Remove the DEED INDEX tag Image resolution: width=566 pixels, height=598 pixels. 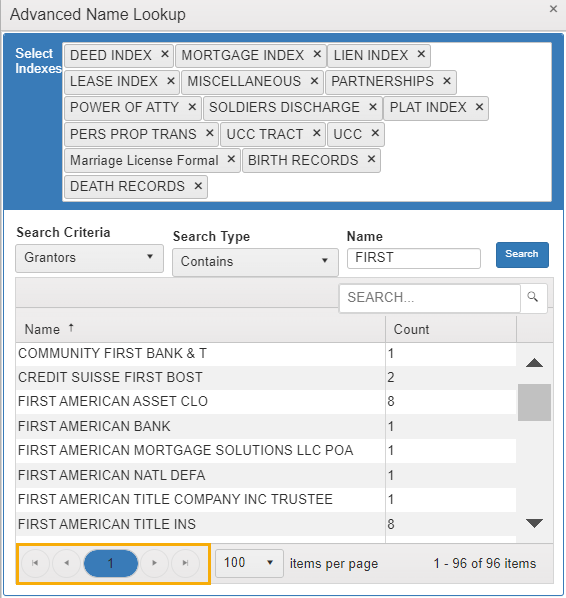164,55
